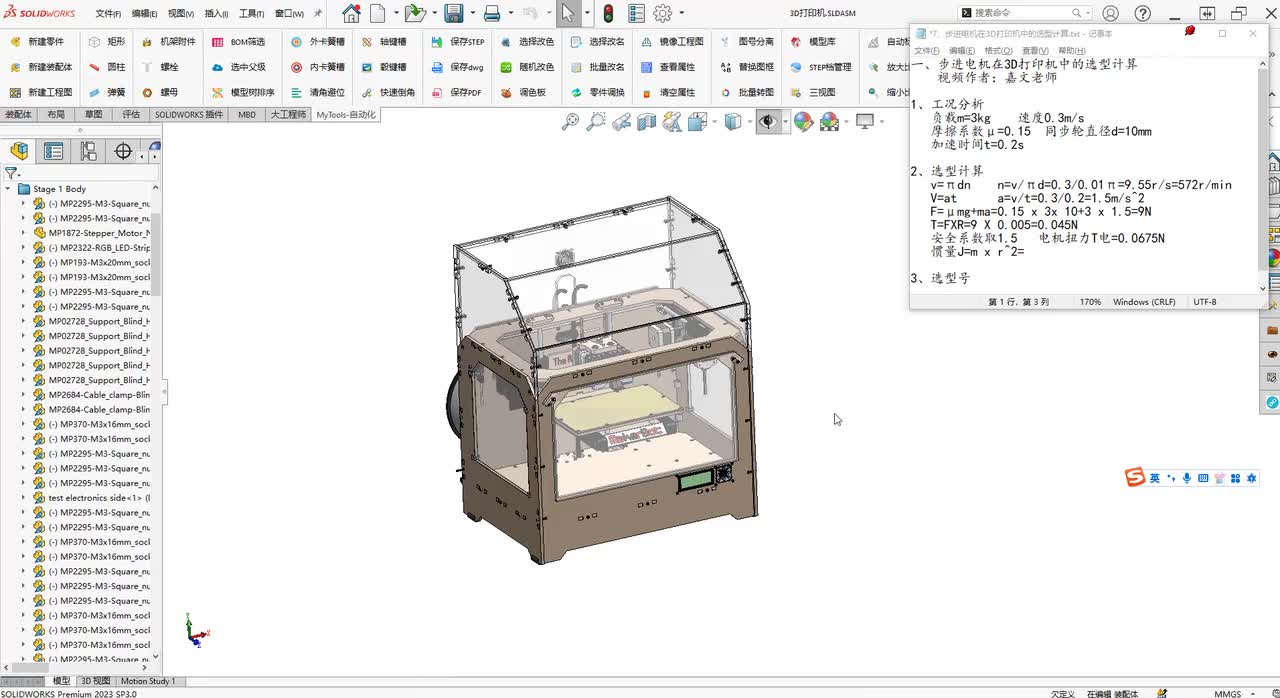The image size is (1280, 698).
Task: Switch to the ConfigurationManager tab icon
Action: [89, 151]
